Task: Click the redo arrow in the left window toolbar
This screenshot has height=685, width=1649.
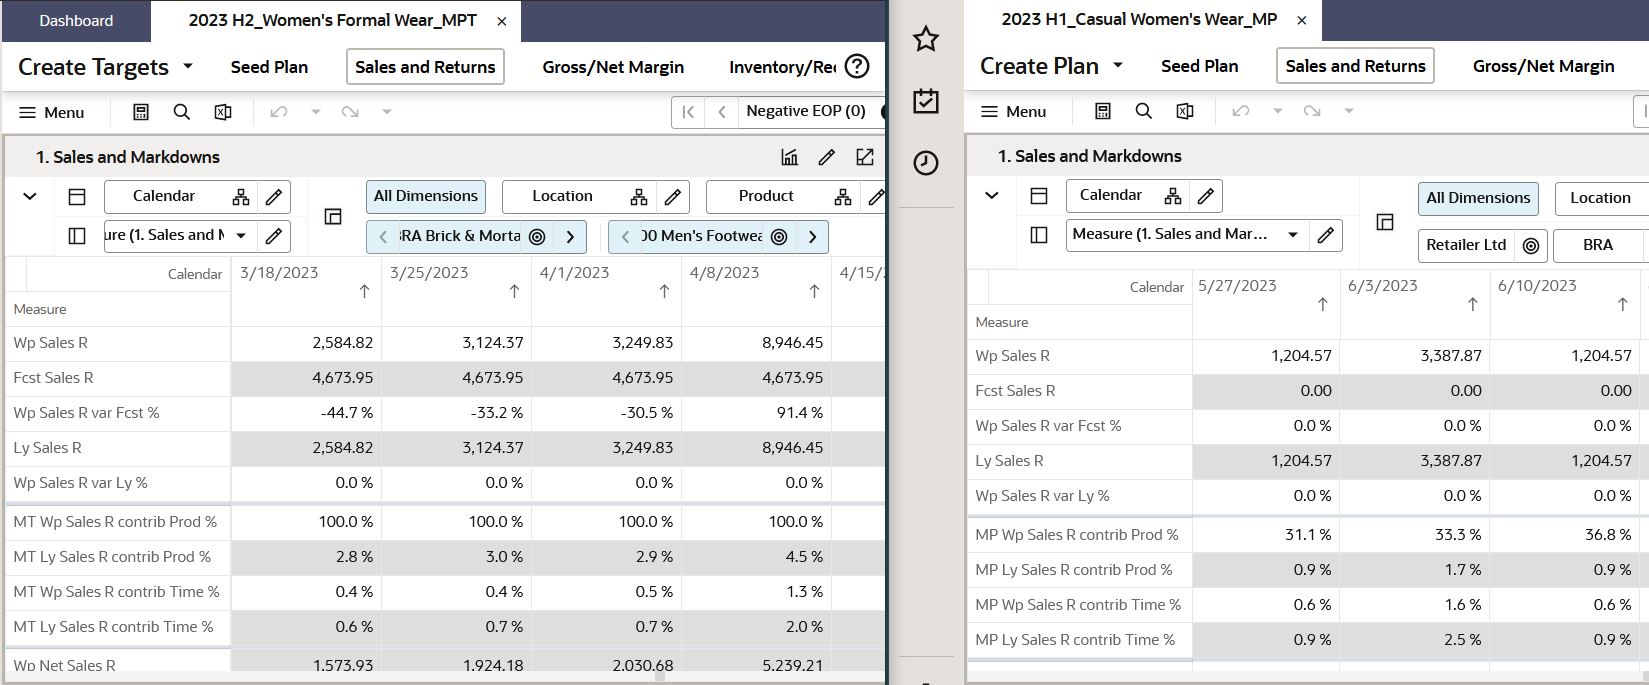Action: tap(350, 112)
